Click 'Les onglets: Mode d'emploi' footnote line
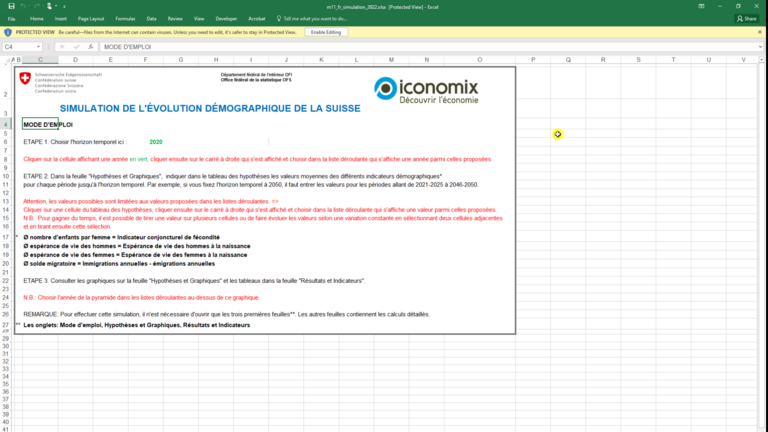Image resolution: width=768 pixels, height=432 pixels. pos(137,325)
